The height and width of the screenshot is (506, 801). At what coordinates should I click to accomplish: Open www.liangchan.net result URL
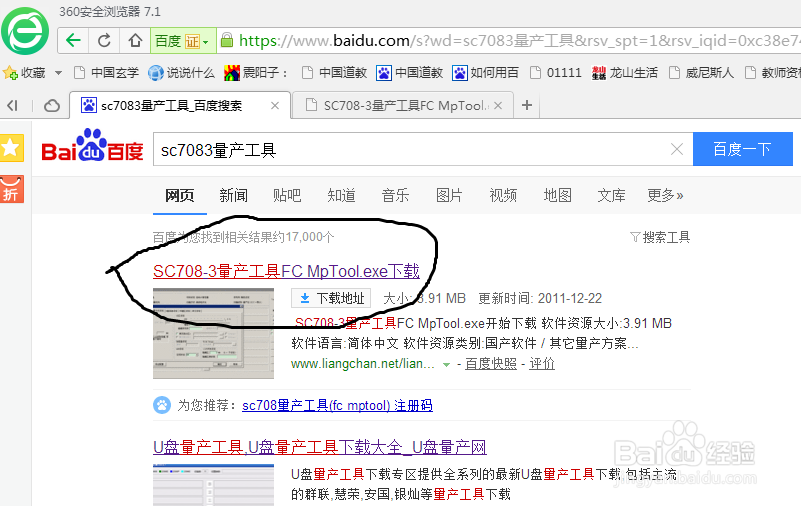(363, 364)
